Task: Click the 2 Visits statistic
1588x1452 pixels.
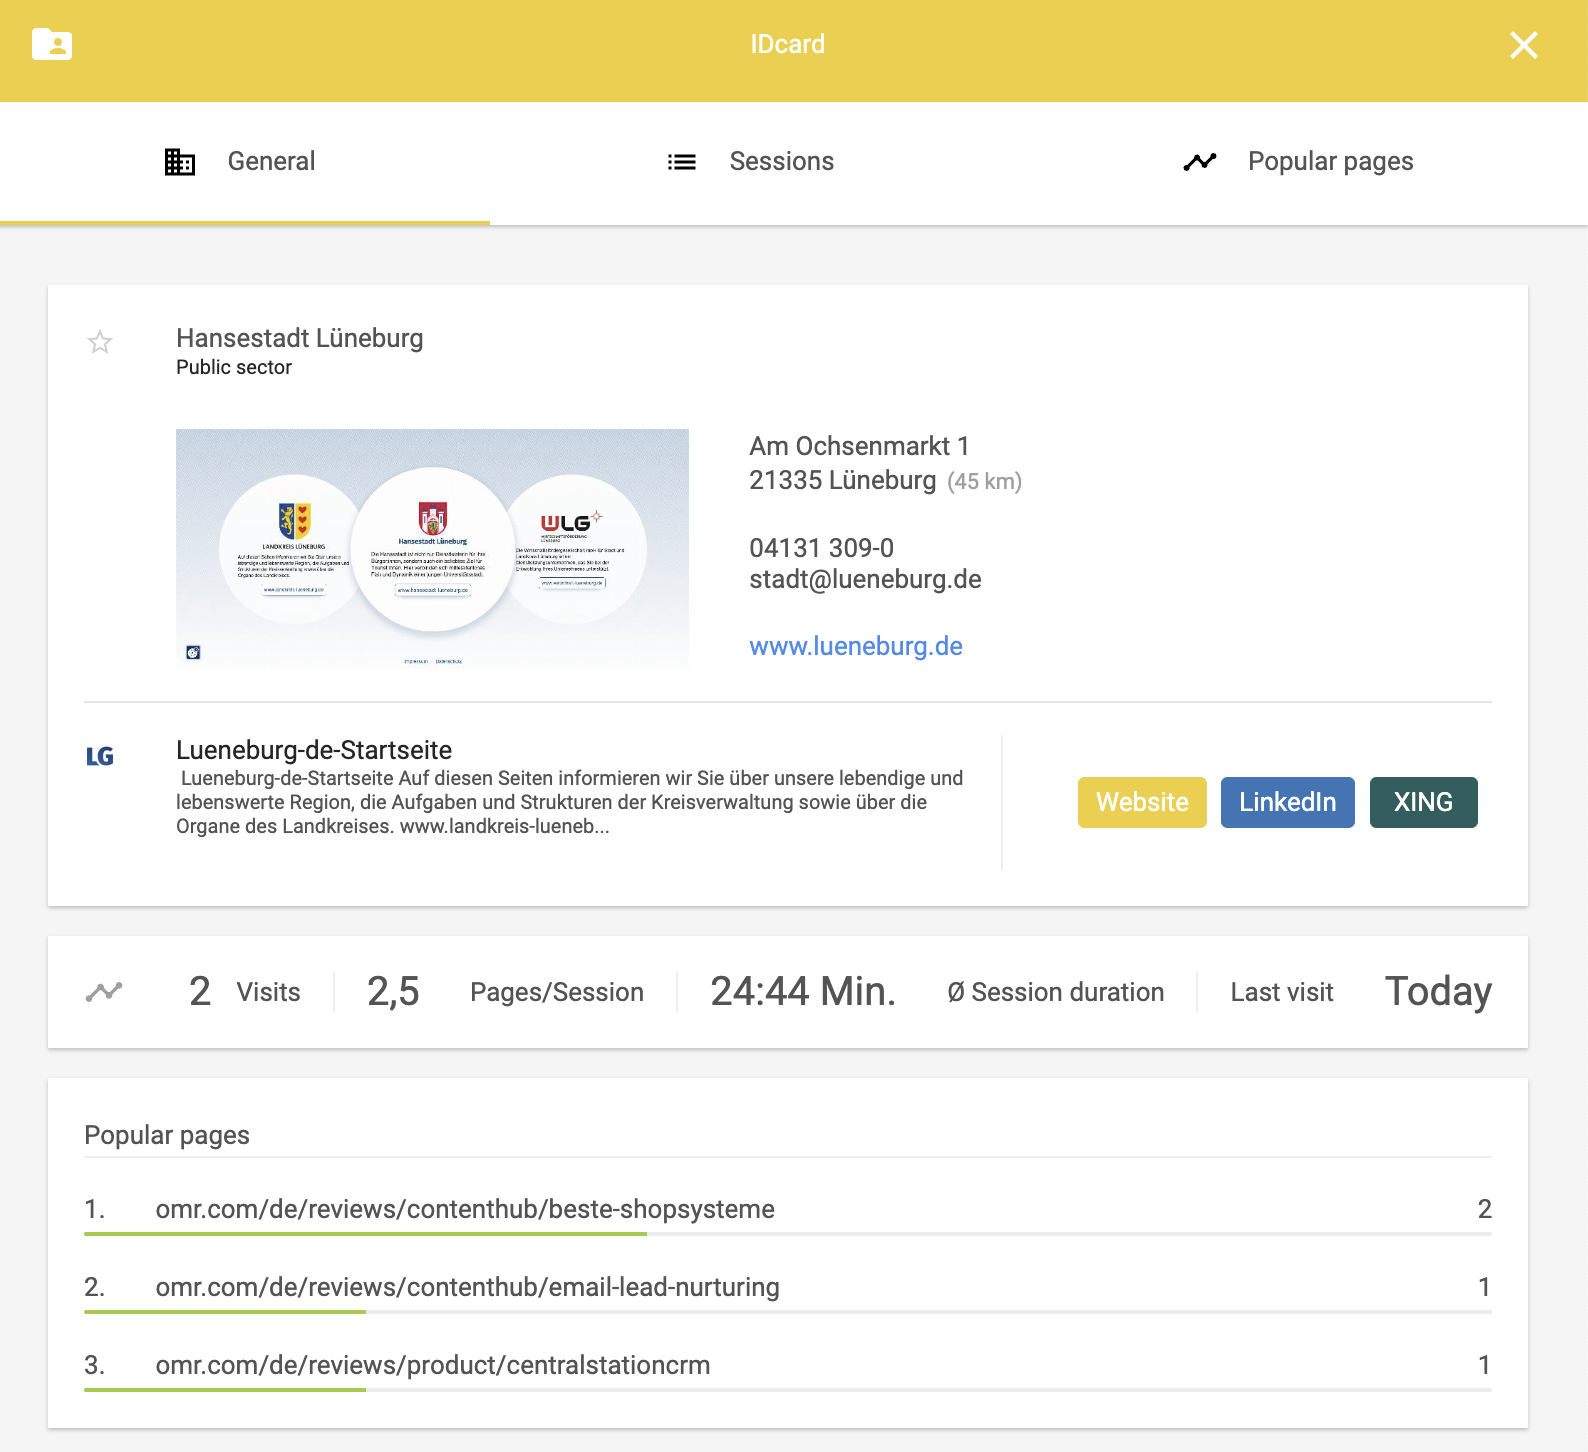Action: point(245,992)
